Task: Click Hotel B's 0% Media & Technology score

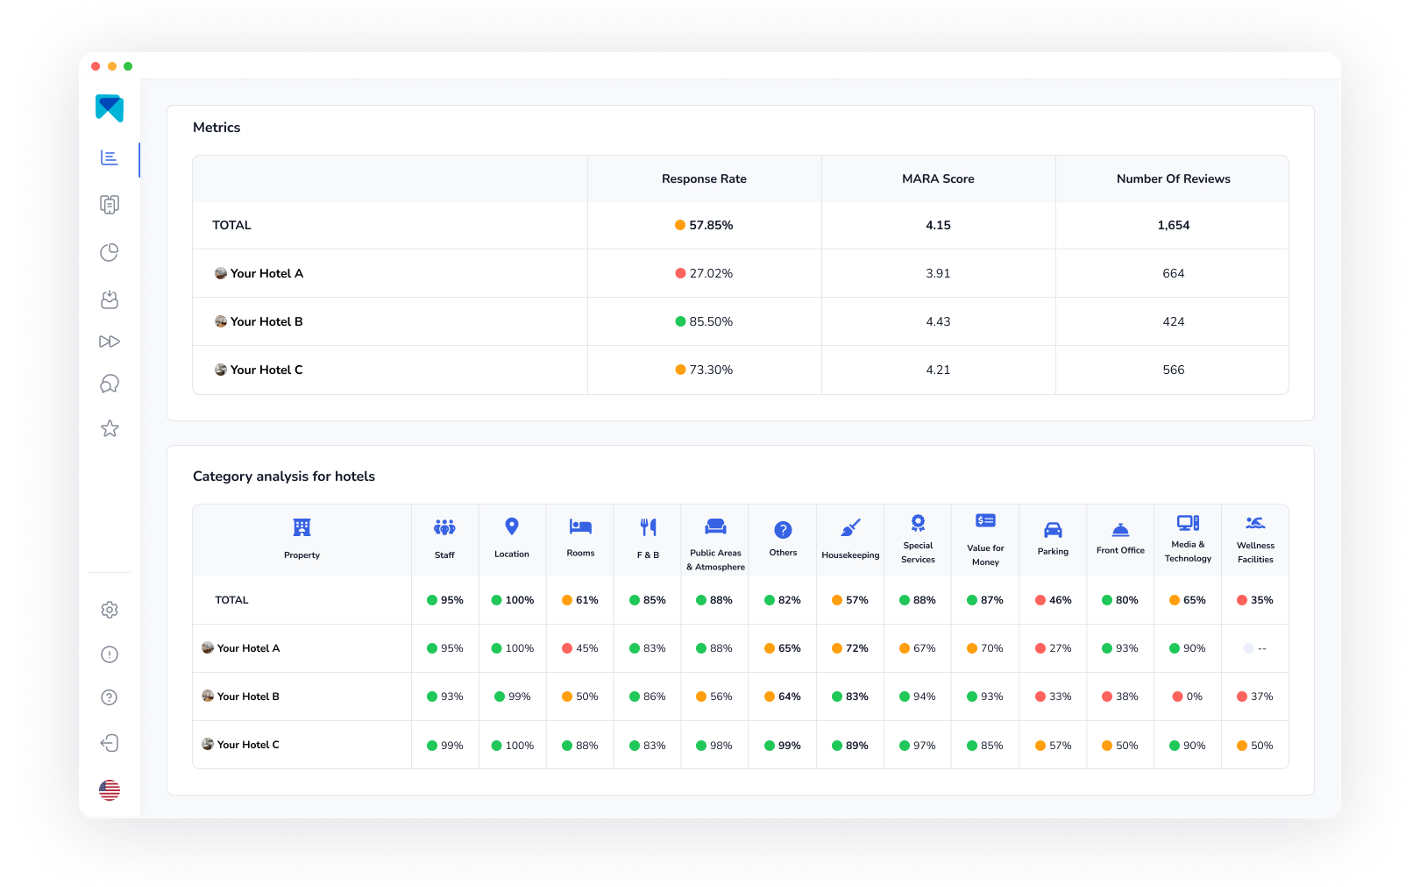Action: pyautogui.click(x=1195, y=696)
